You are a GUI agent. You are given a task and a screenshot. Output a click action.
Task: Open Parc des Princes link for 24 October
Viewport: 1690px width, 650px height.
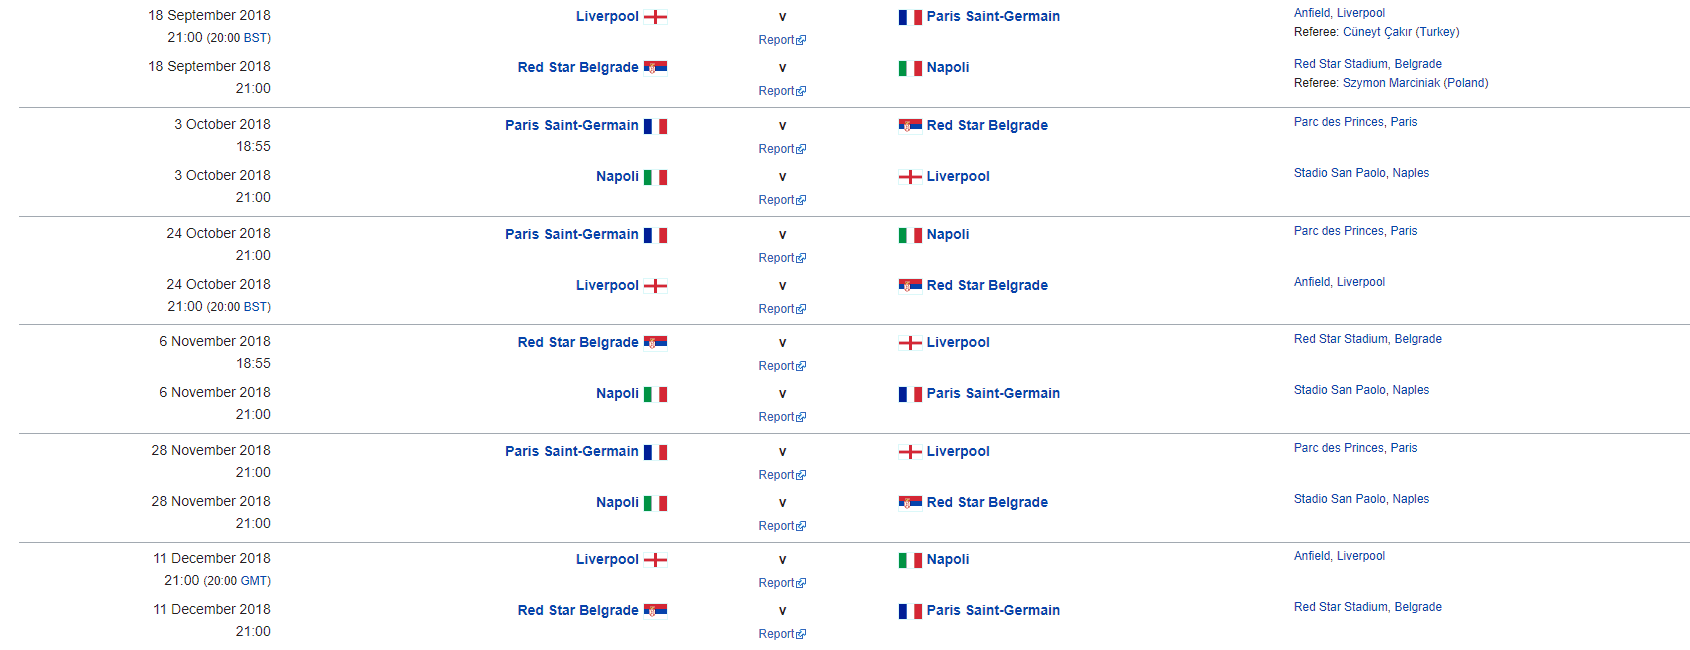[1355, 231]
